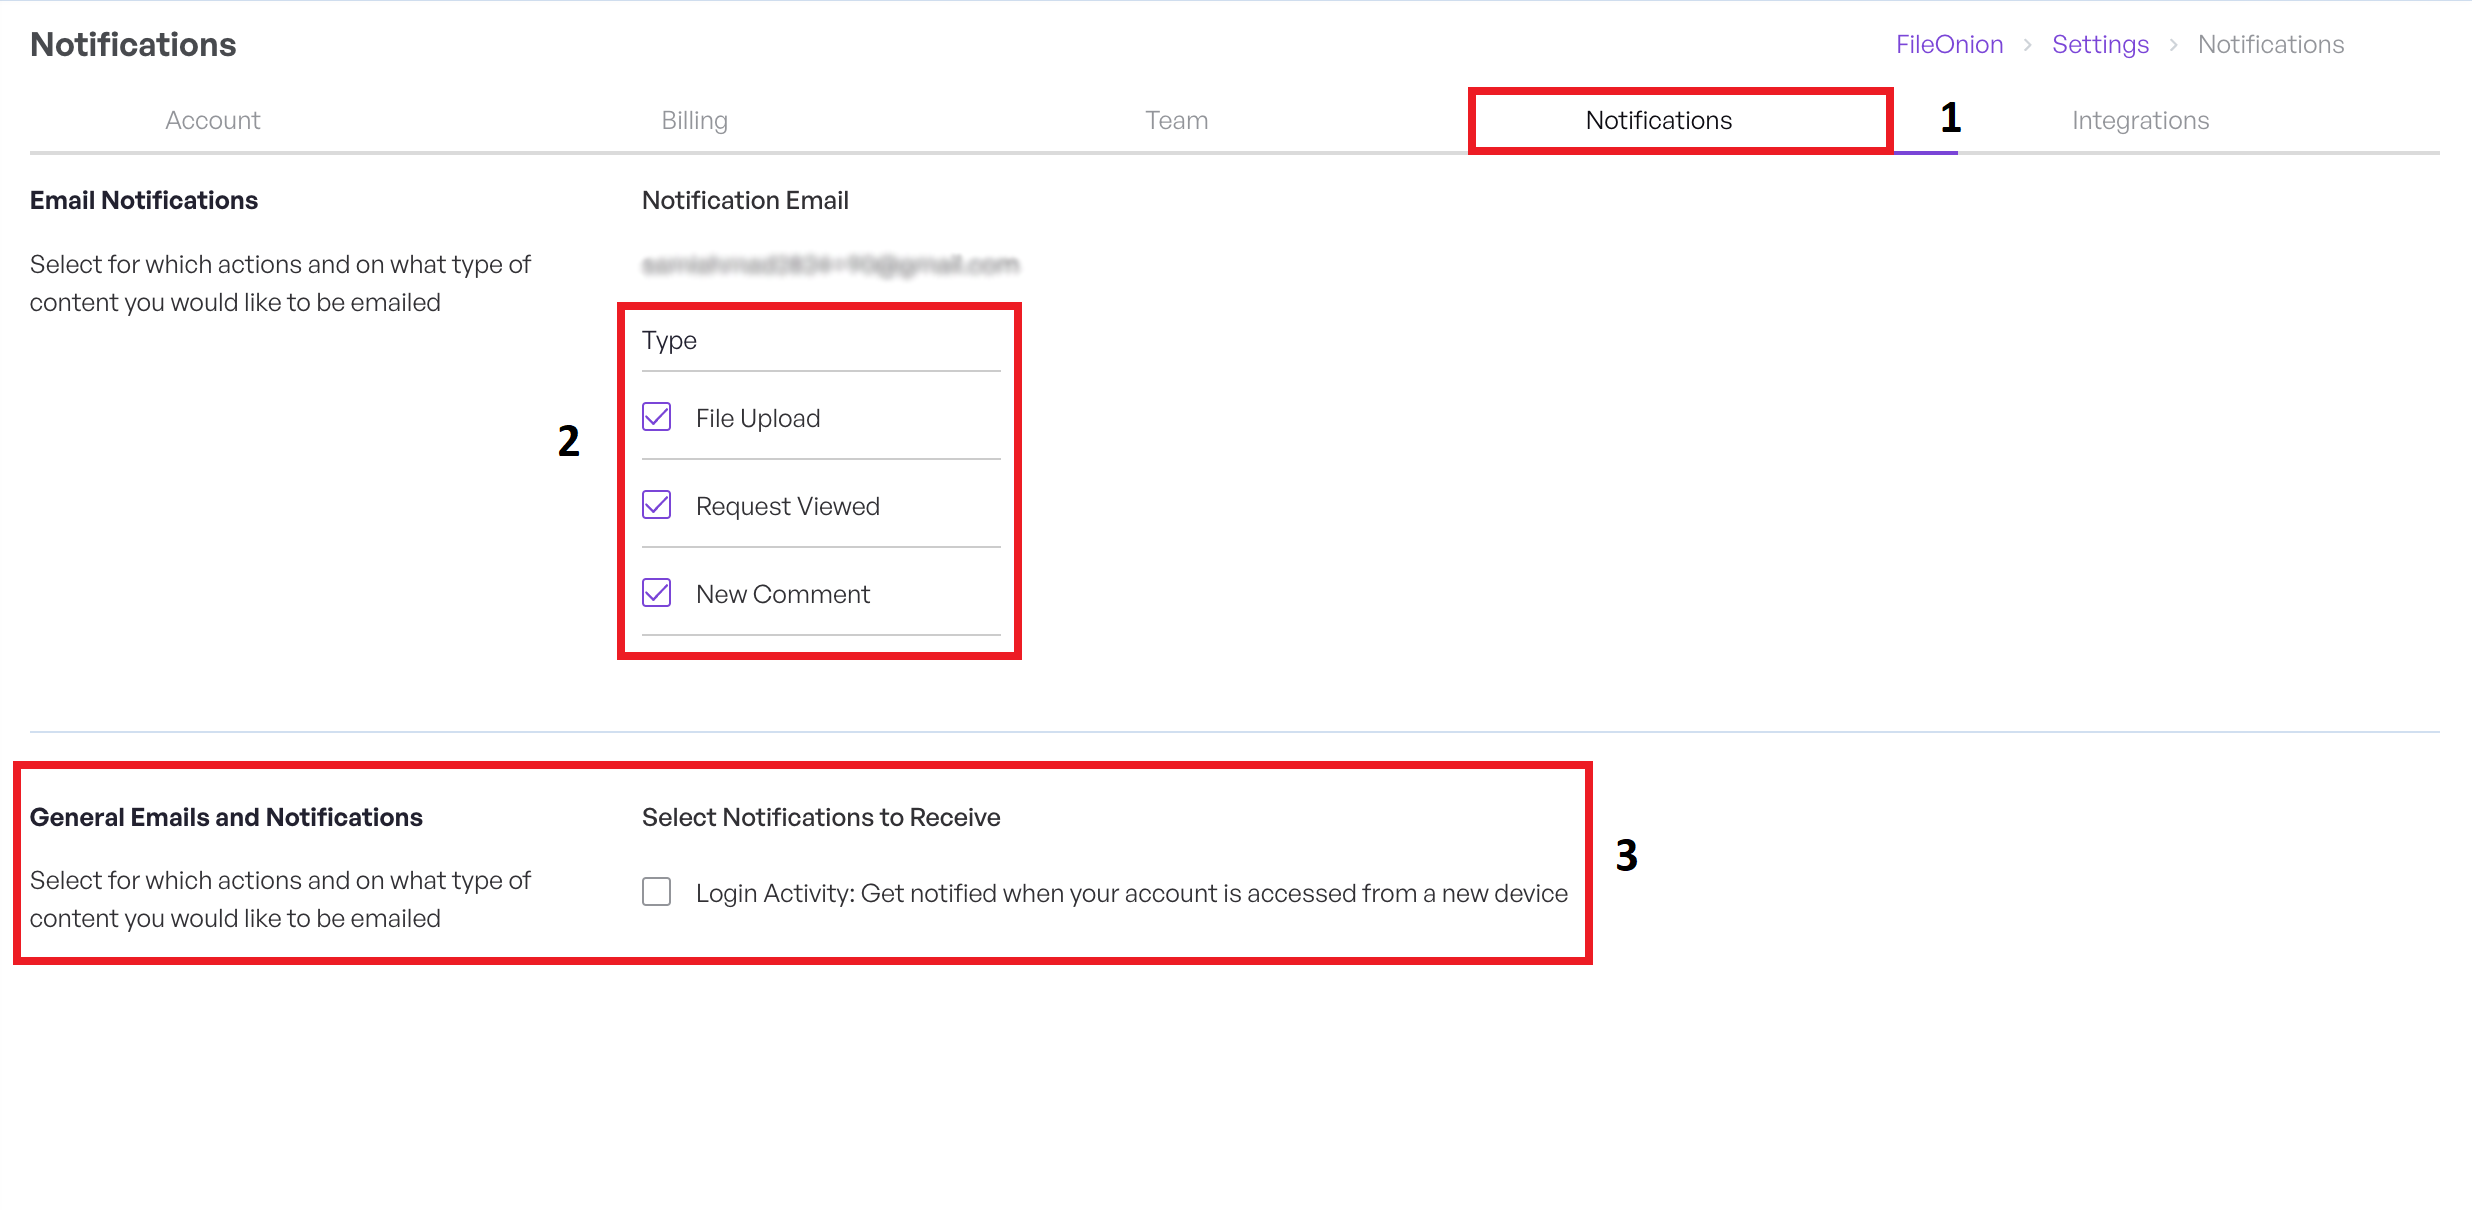The width and height of the screenshot is (2472, 1210).
Task: Uncheck the File Upload checkbox
Action: coord(656,417)
